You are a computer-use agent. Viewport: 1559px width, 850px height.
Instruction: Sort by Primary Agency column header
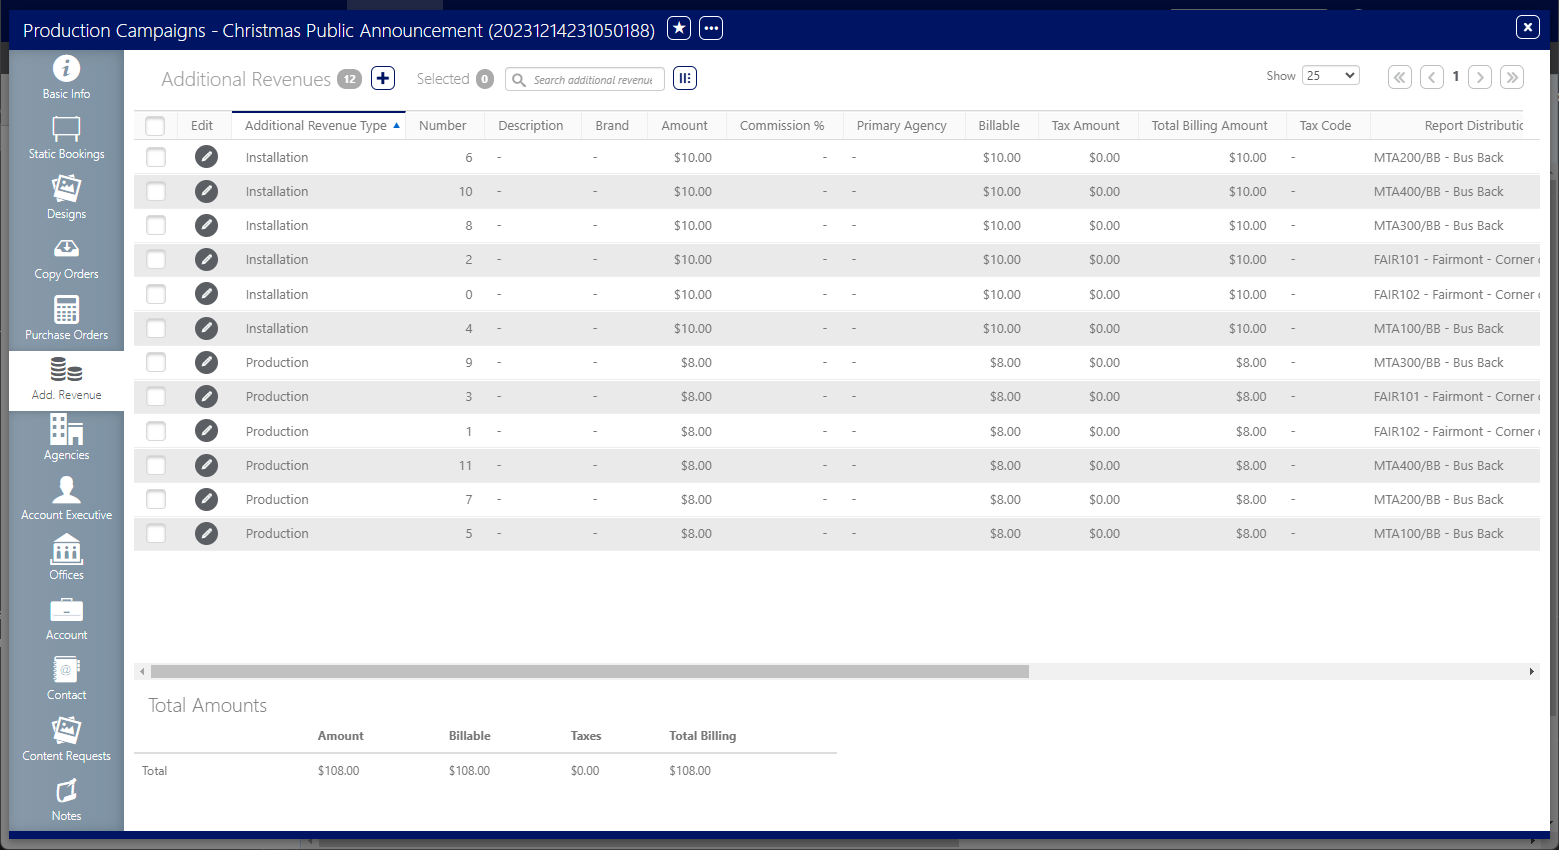902,126
